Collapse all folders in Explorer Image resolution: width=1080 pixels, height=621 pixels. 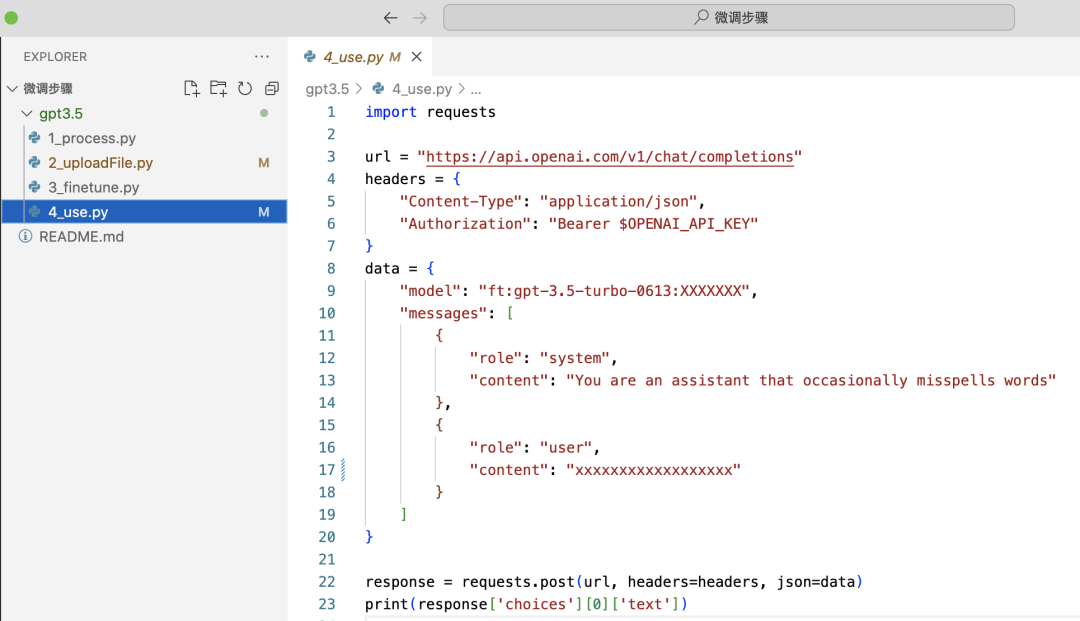(x=272, y=88)
